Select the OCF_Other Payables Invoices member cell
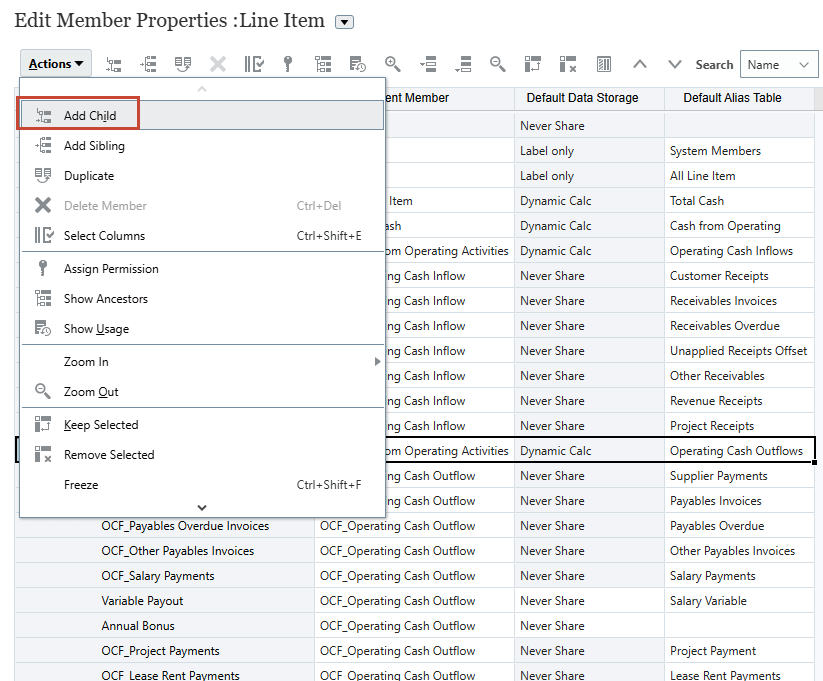This screenshot has height=681, width=823. tap(165, 551)
